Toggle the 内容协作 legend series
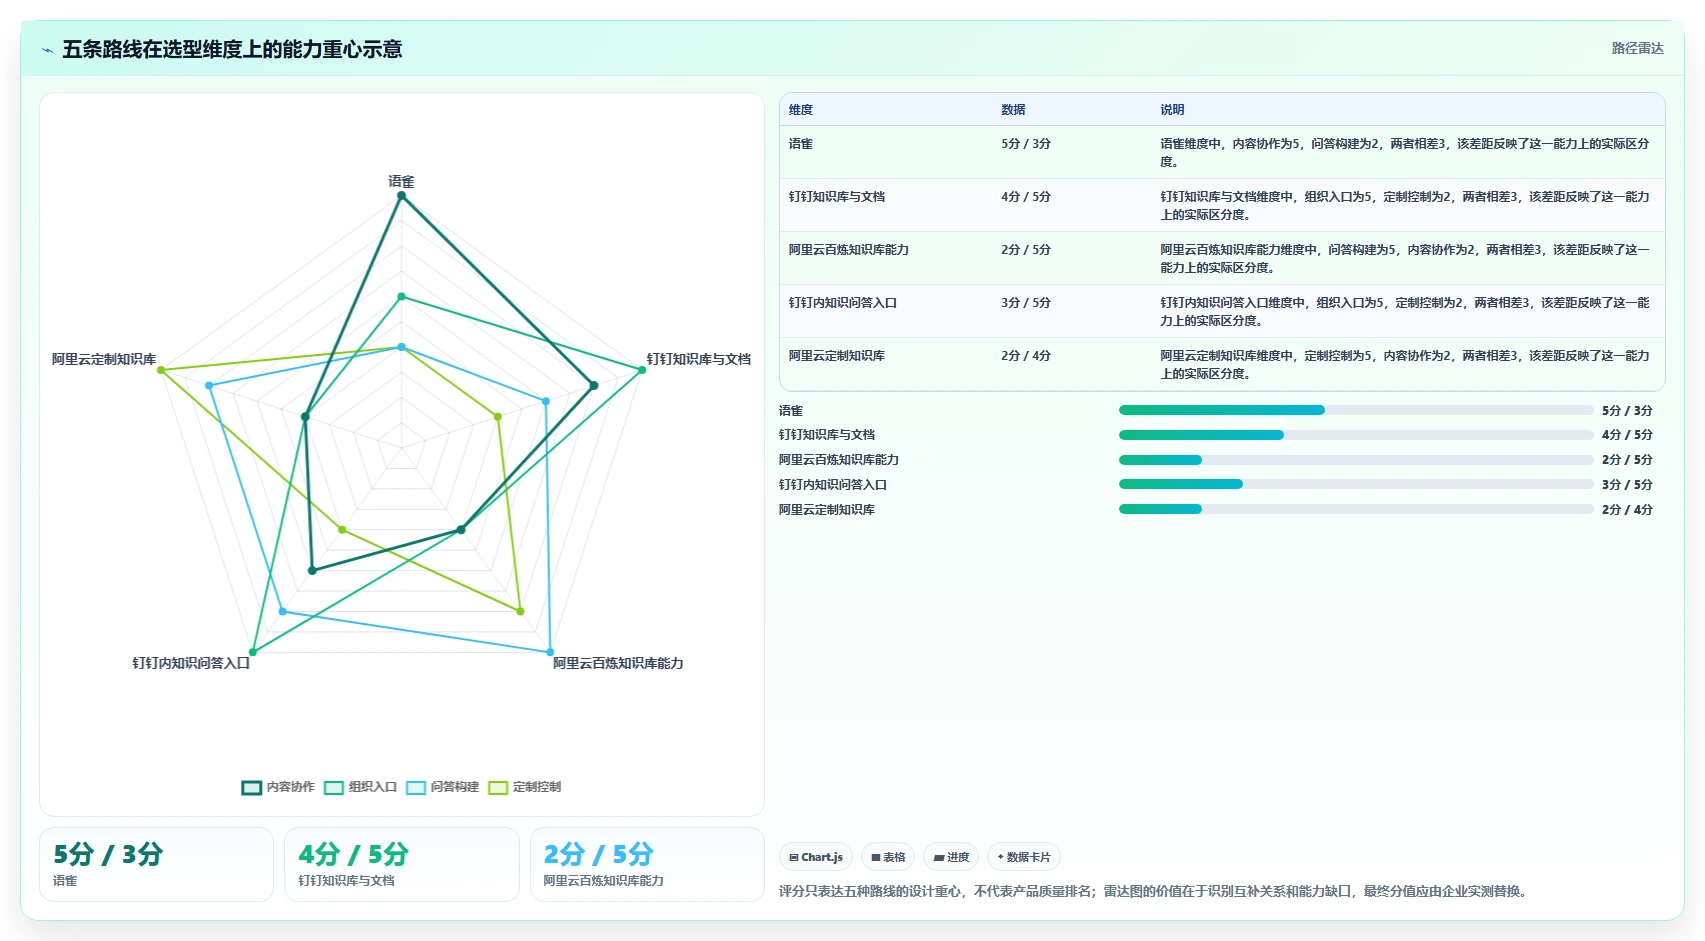Image resolution: width=1705 pixels, height=941 pixels. (278, 787)
